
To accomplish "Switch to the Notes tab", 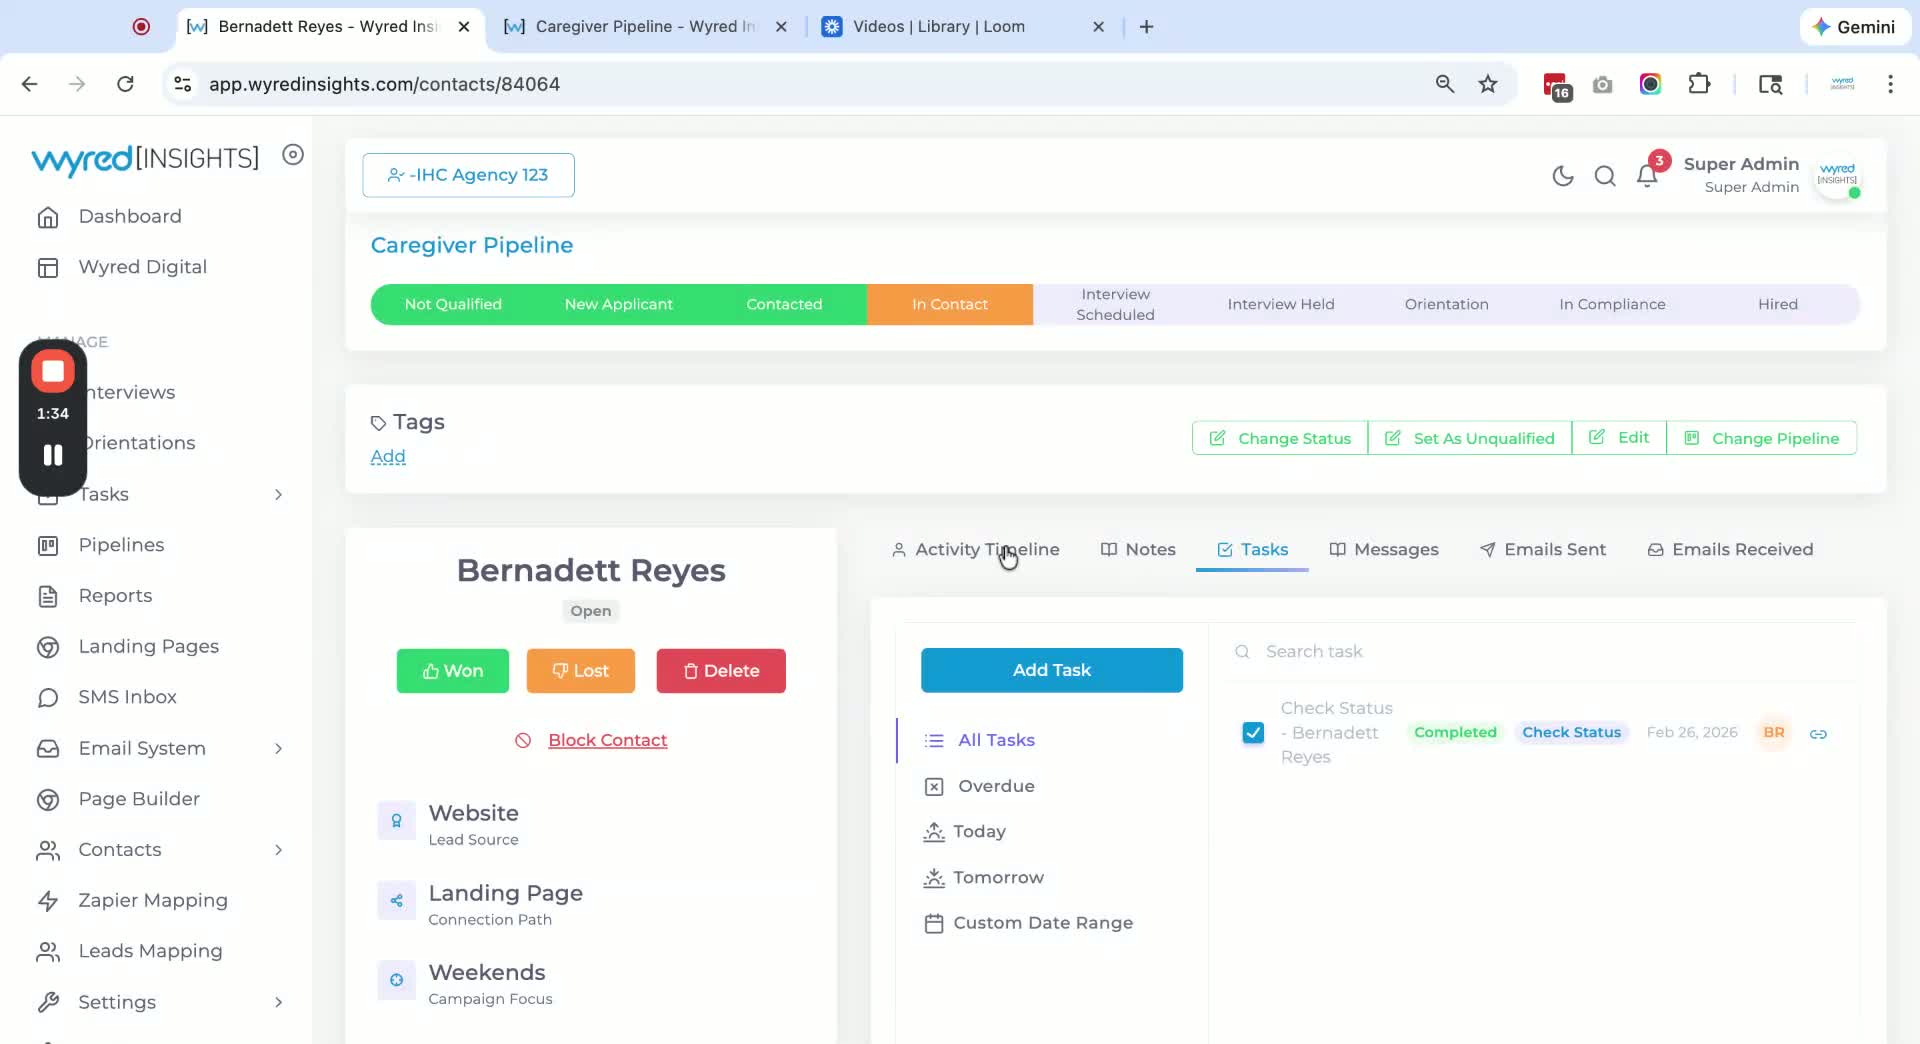I will tap(1138, 550).
